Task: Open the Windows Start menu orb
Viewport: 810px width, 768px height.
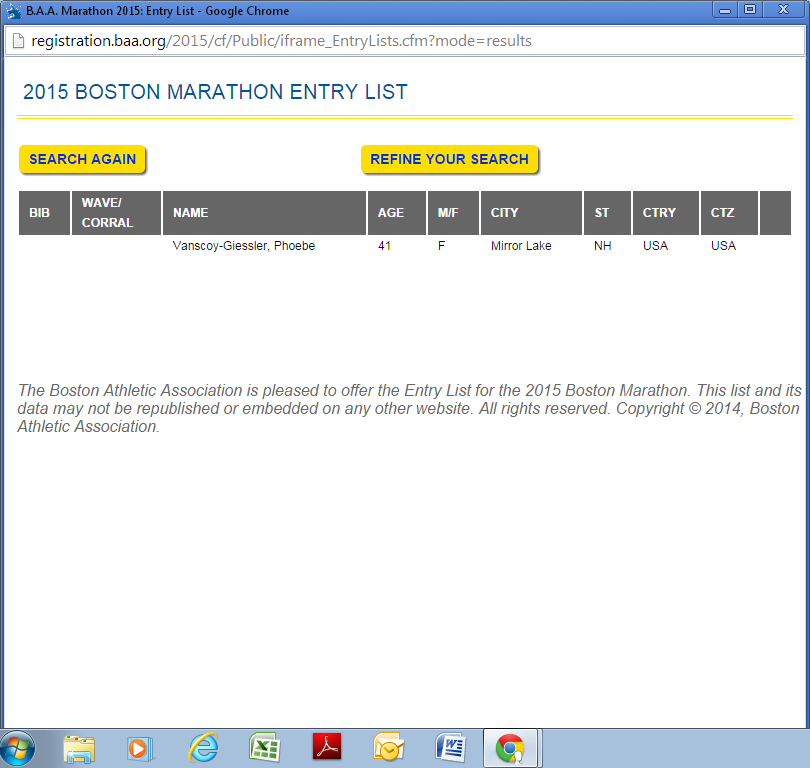Action: point(18,748)
